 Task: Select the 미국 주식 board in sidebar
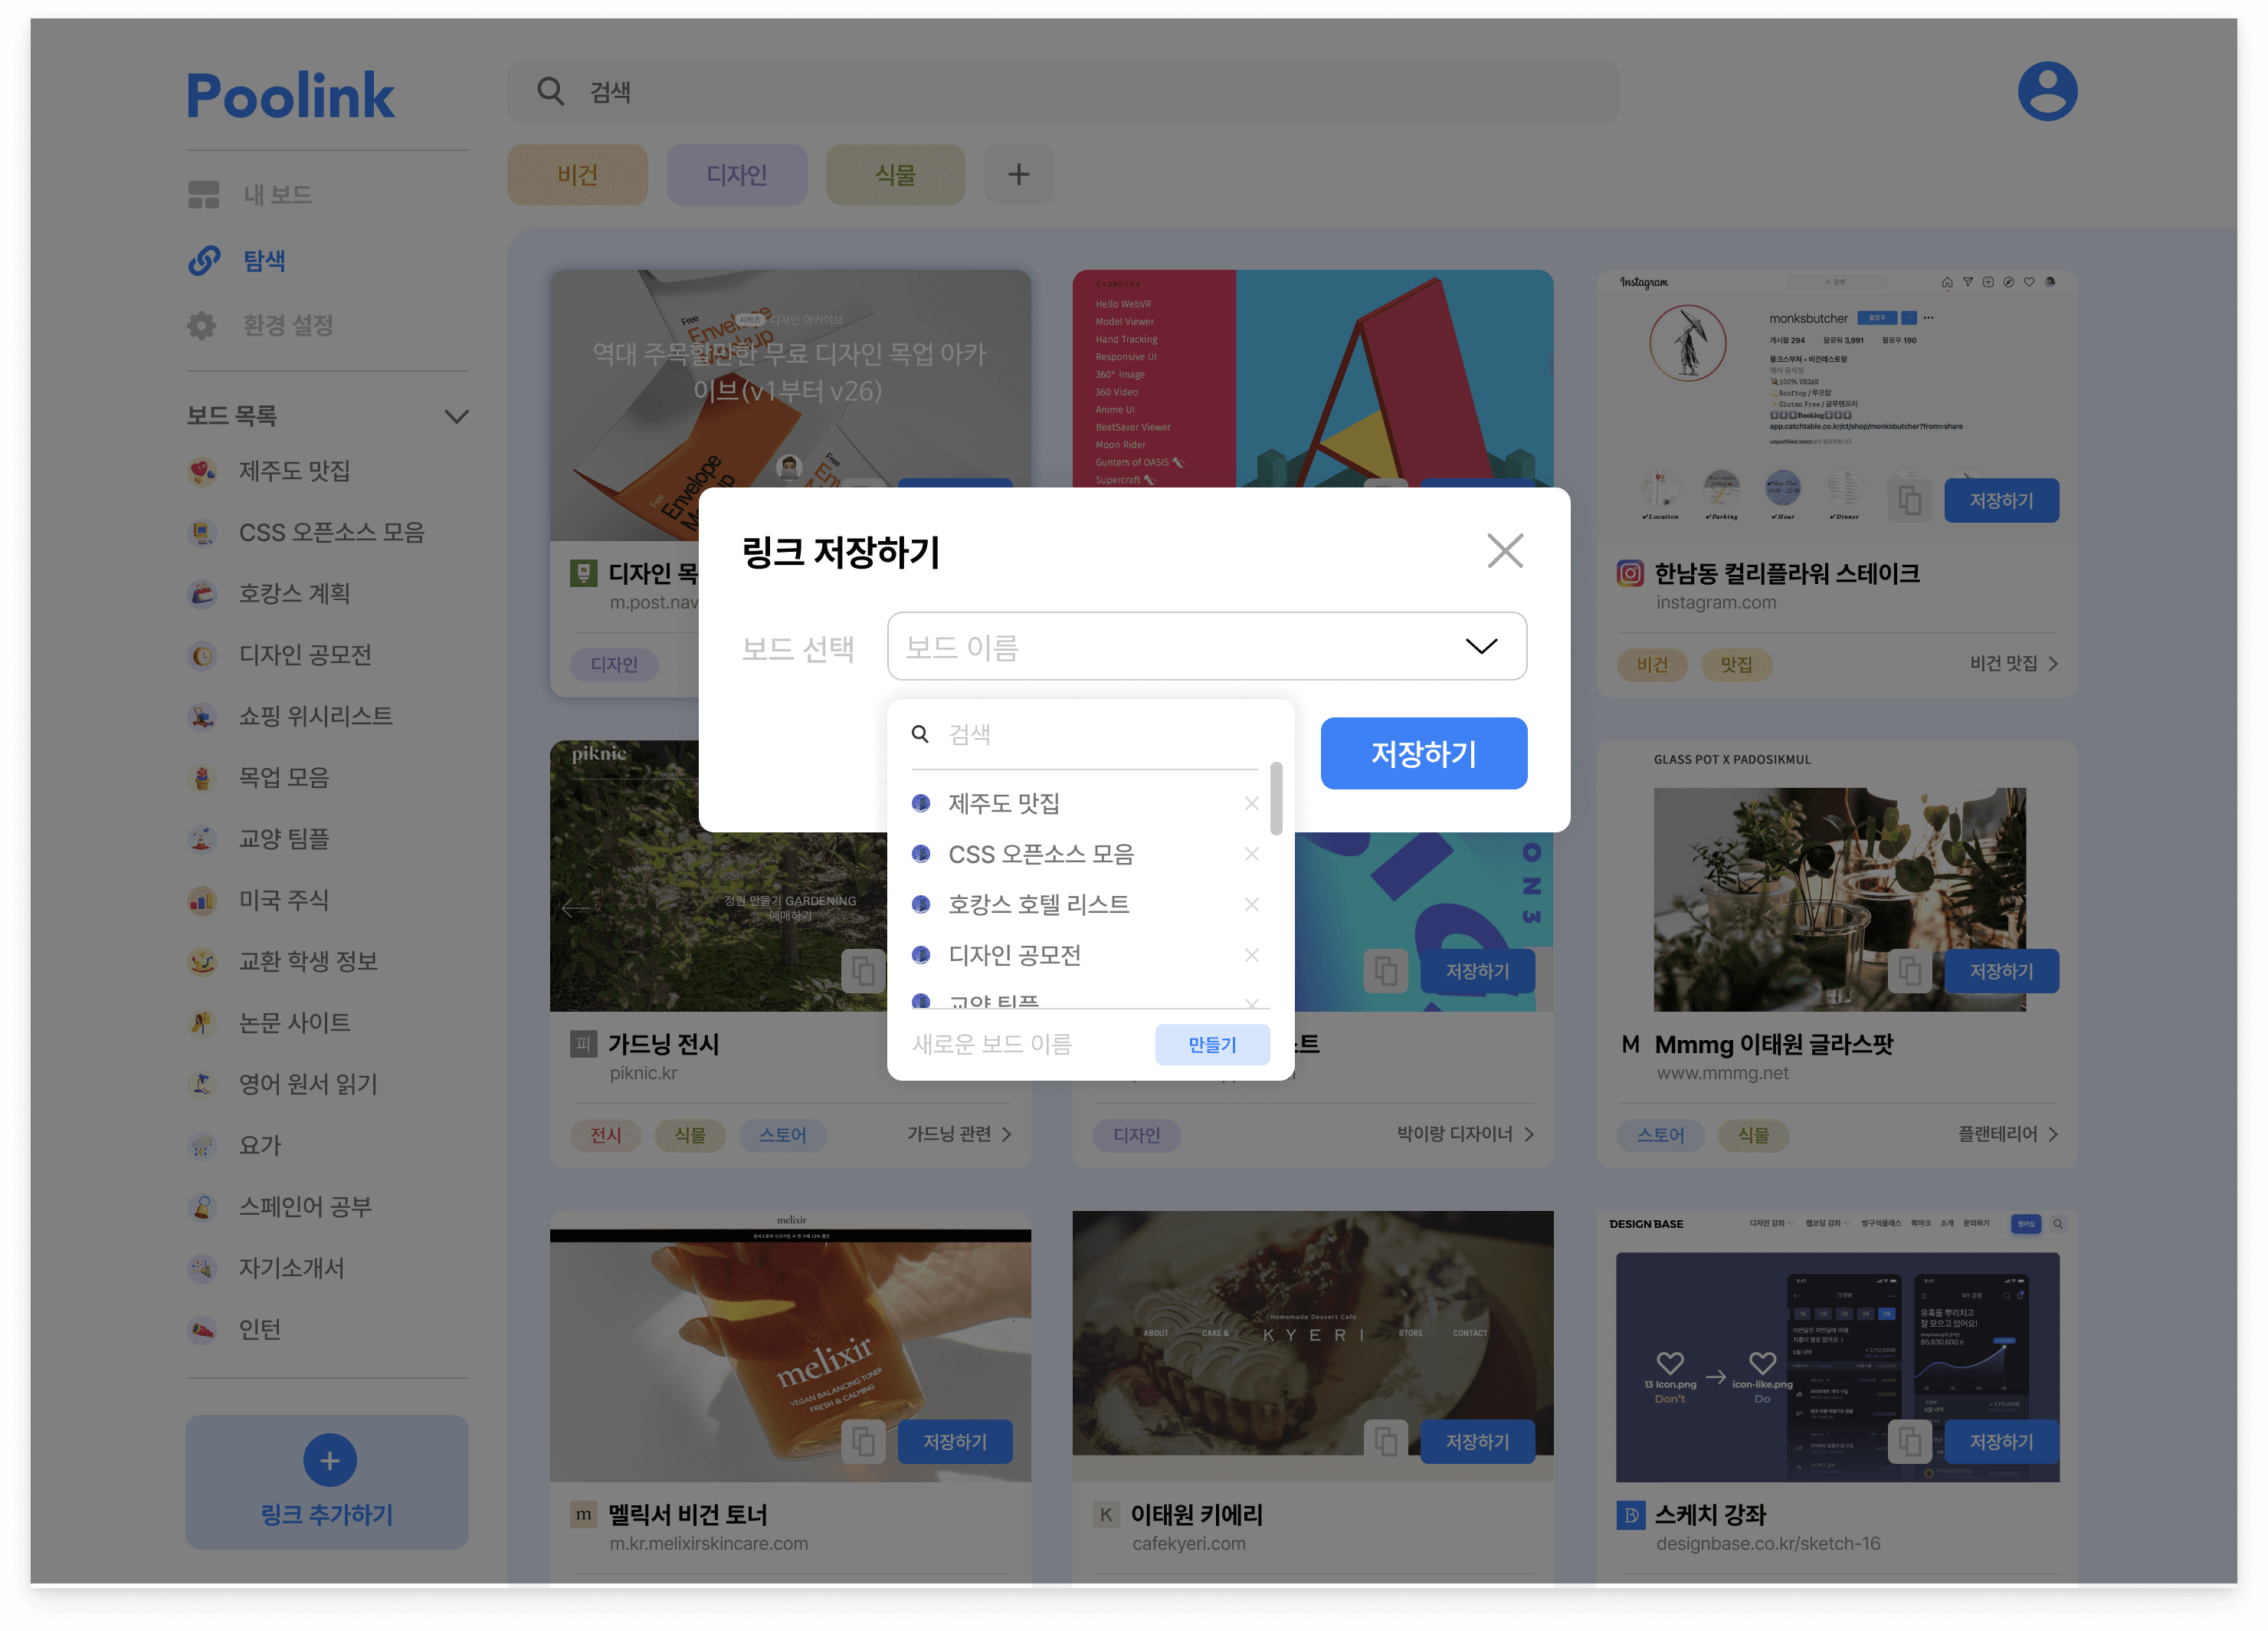coord(283,900)
